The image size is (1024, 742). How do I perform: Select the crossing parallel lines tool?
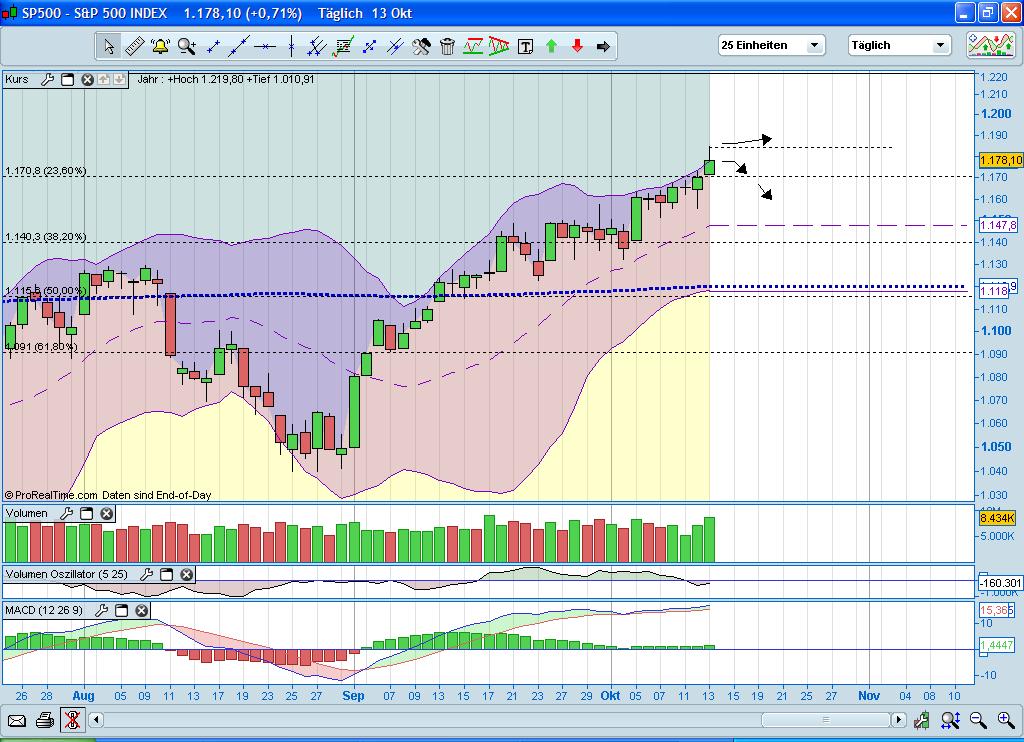click(x=395, y=46)
